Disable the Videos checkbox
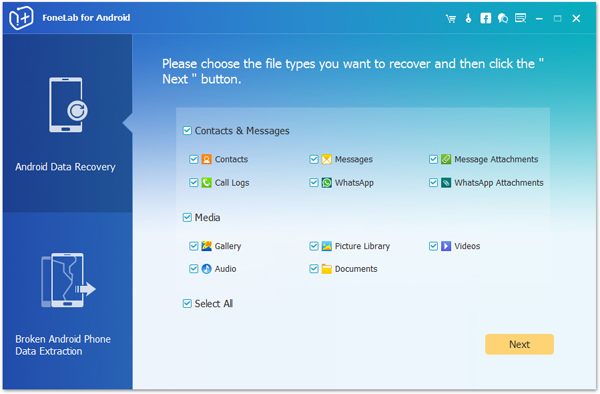This screenshot has height=394, width=600. click(433, 246)
